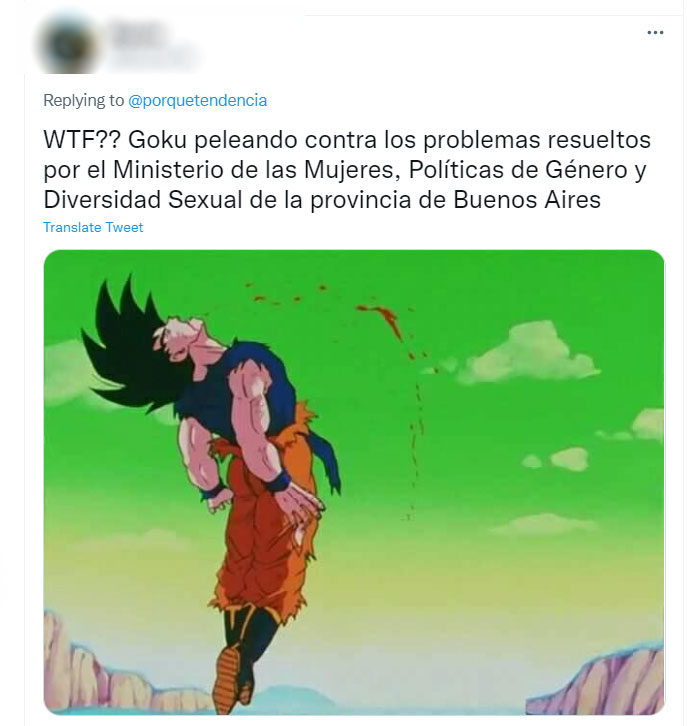The image size is (687, 726).
Task: Click the words 'Buenos Aires' in tweet
Action: pyautogui.click(x=526, y=200)
